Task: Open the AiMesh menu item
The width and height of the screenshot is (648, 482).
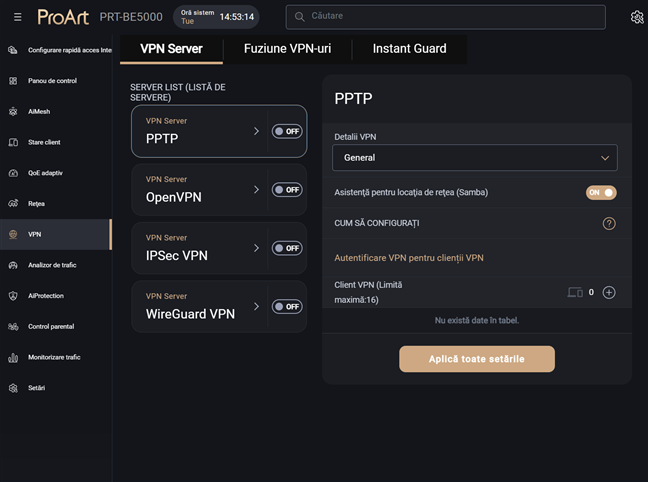Action: [x=56, y=111]
